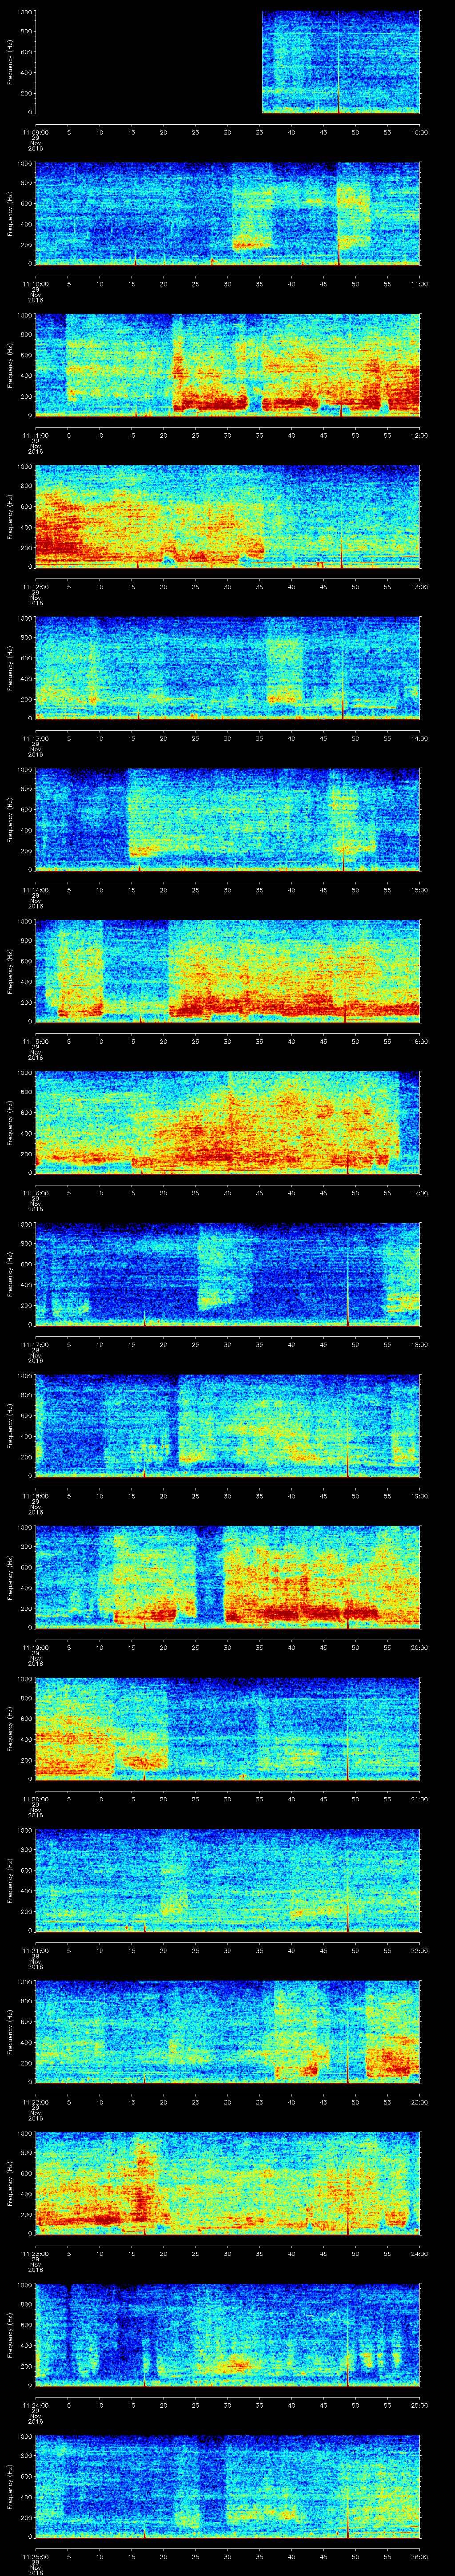Click the spectrogram panel starting at 11:21:00
This screenshot has height=2576, width=455.
click(x=228, y=1880)
